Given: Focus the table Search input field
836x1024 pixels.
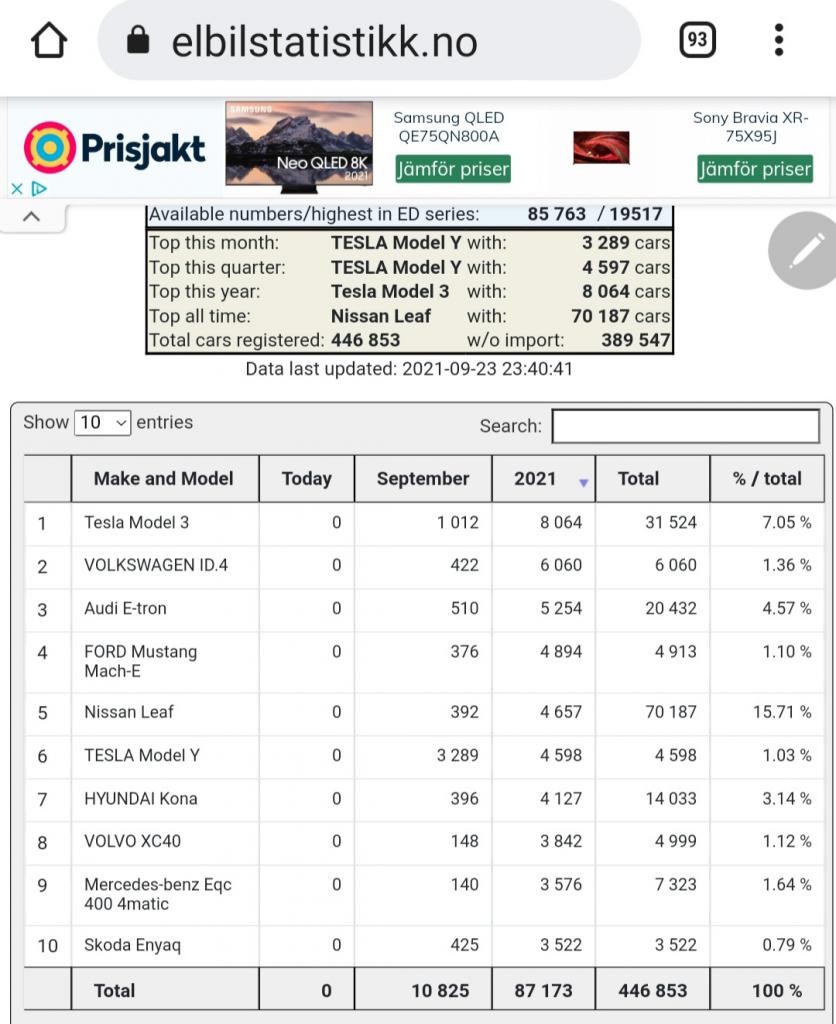Looking at the screenshot, I should pos(685,426).
